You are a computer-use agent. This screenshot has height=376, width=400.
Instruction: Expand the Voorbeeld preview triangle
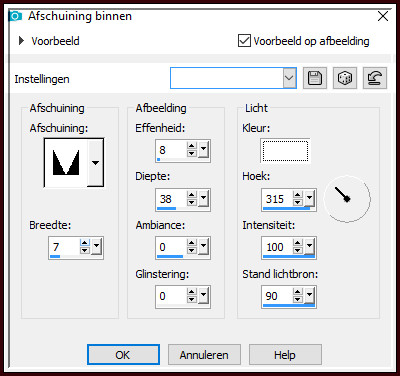(x=22, y=41)
